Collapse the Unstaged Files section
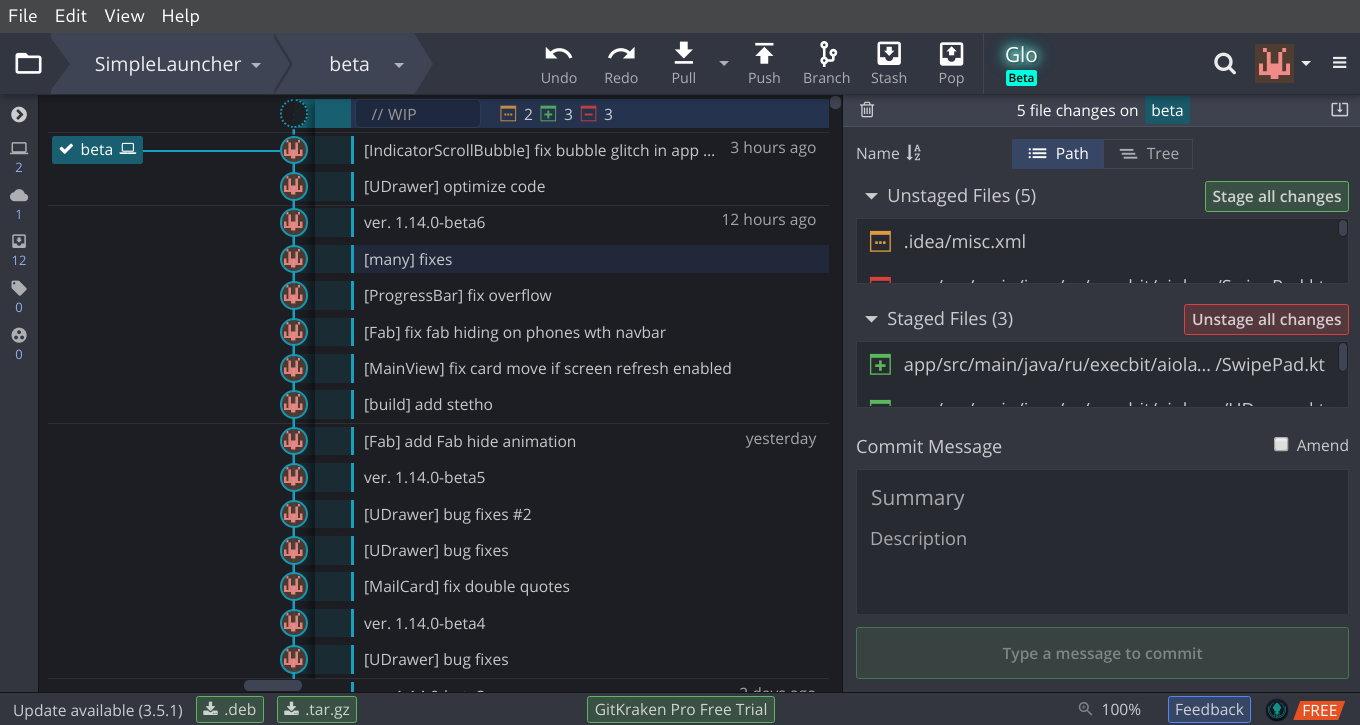This screenshot has height=725, width=1360. click(x=870, y=196)
